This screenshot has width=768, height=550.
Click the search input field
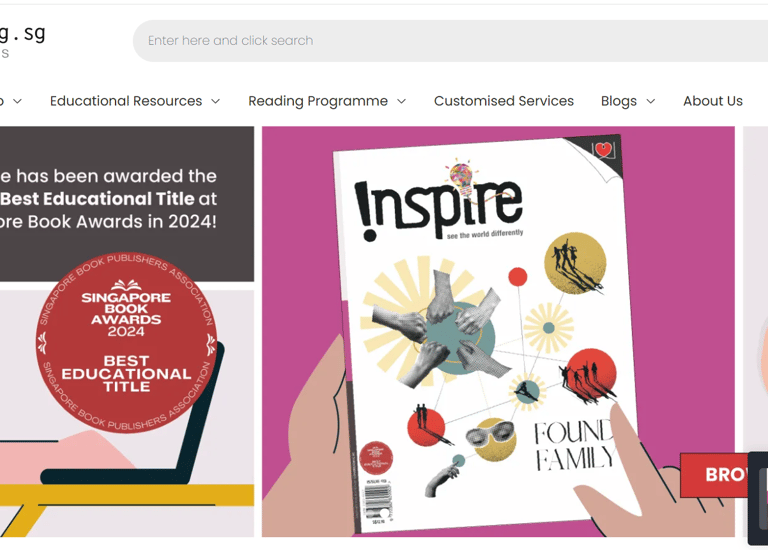(451, 41)
